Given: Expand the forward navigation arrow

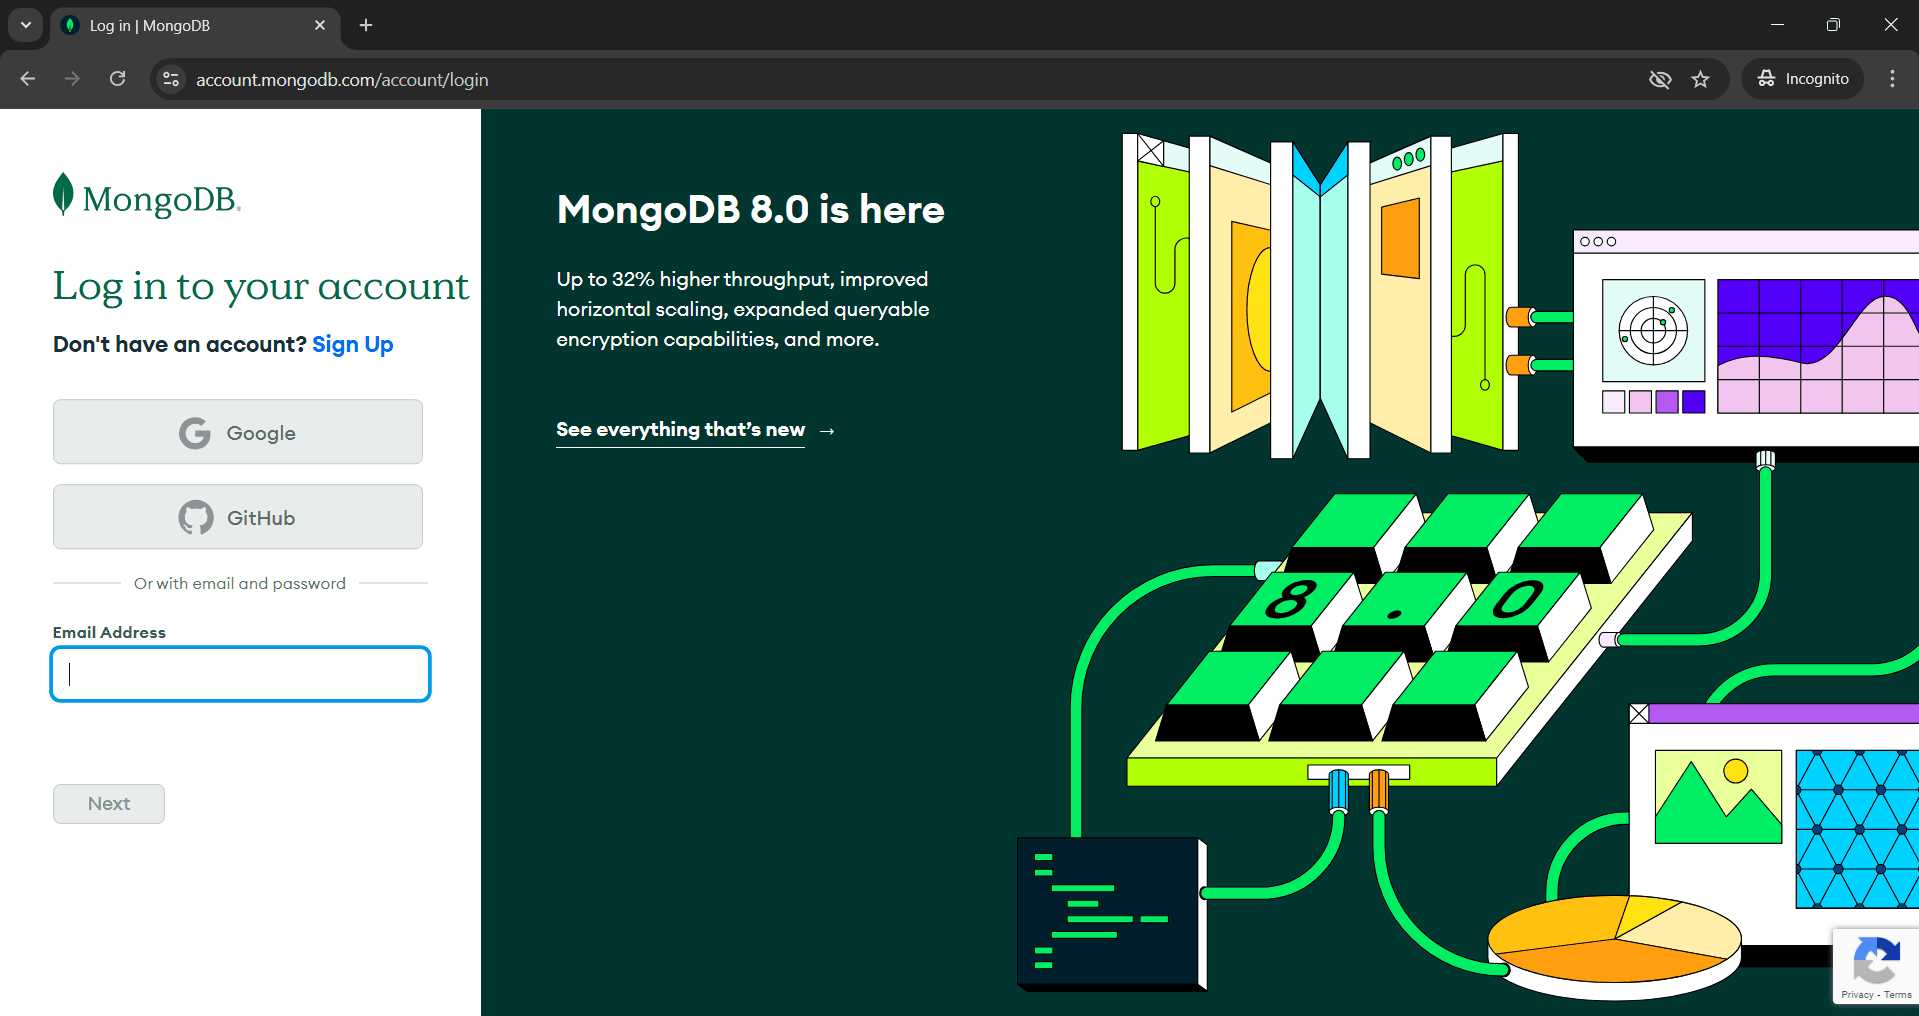Looking at the screenshot, I should [x=72, y=79].
